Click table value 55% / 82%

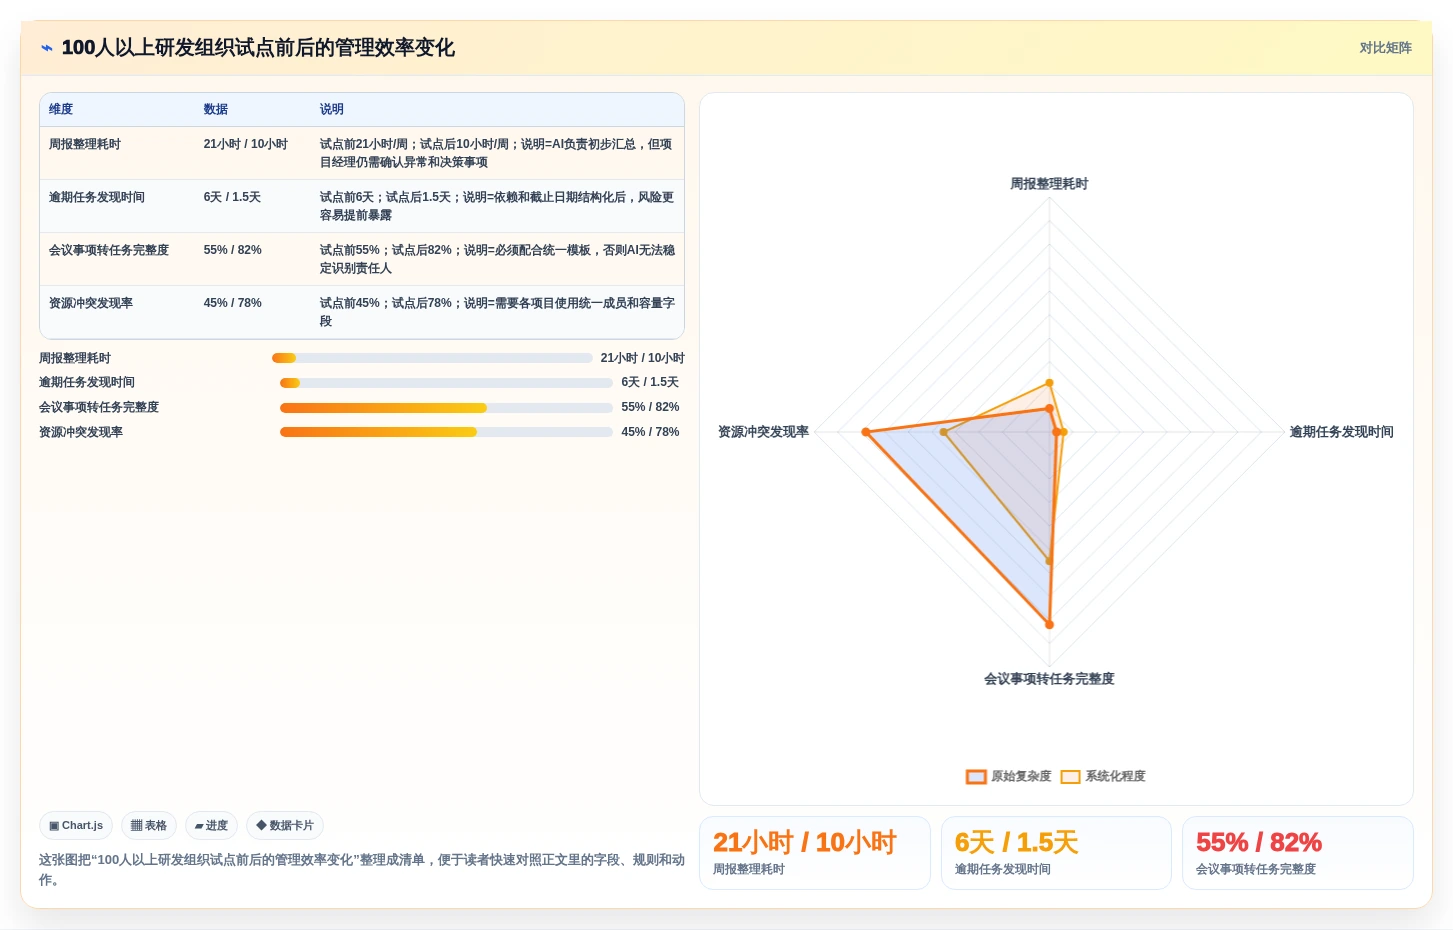pos(233,251)
